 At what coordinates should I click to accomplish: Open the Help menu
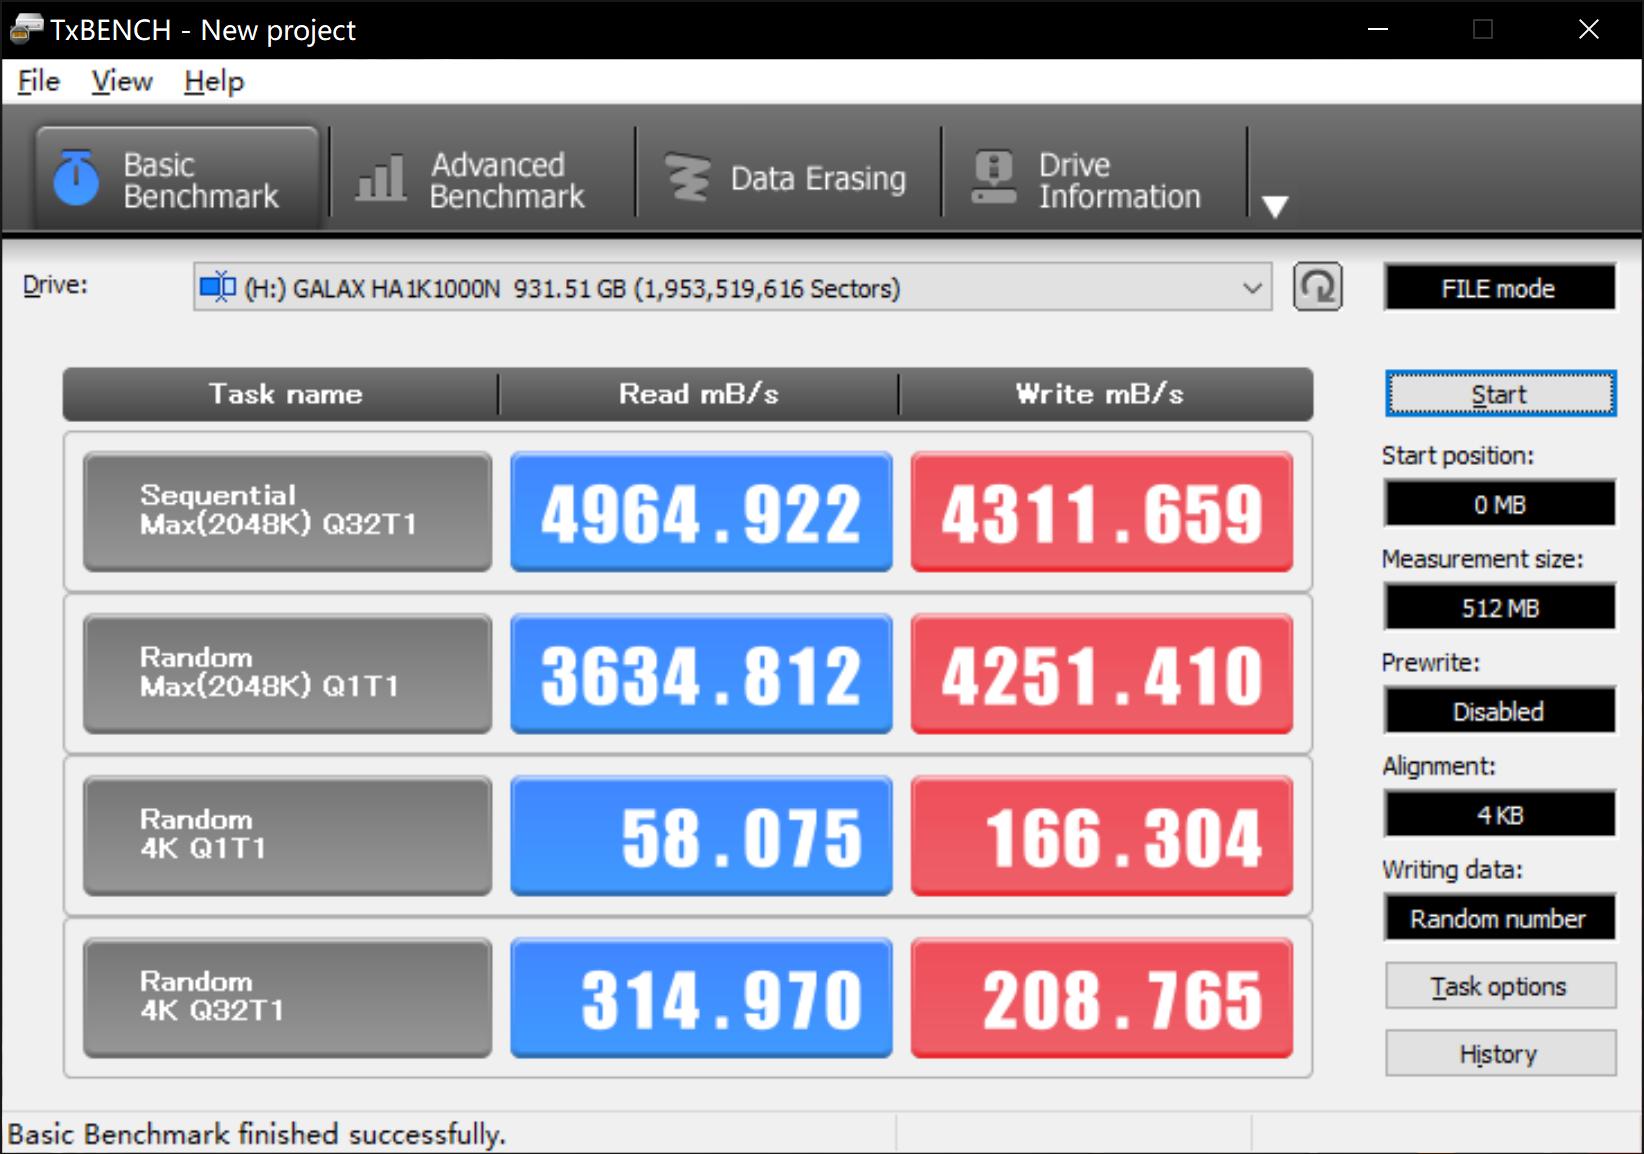[x=213, y=81]
